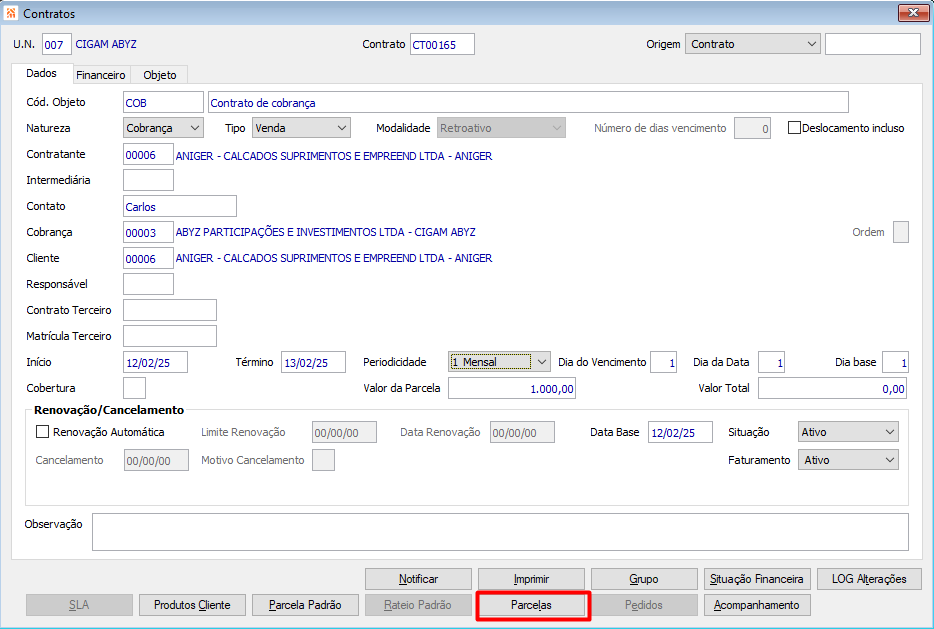Click the Término date field
This screenshot has width=934, height=629.
pos(313,362)
